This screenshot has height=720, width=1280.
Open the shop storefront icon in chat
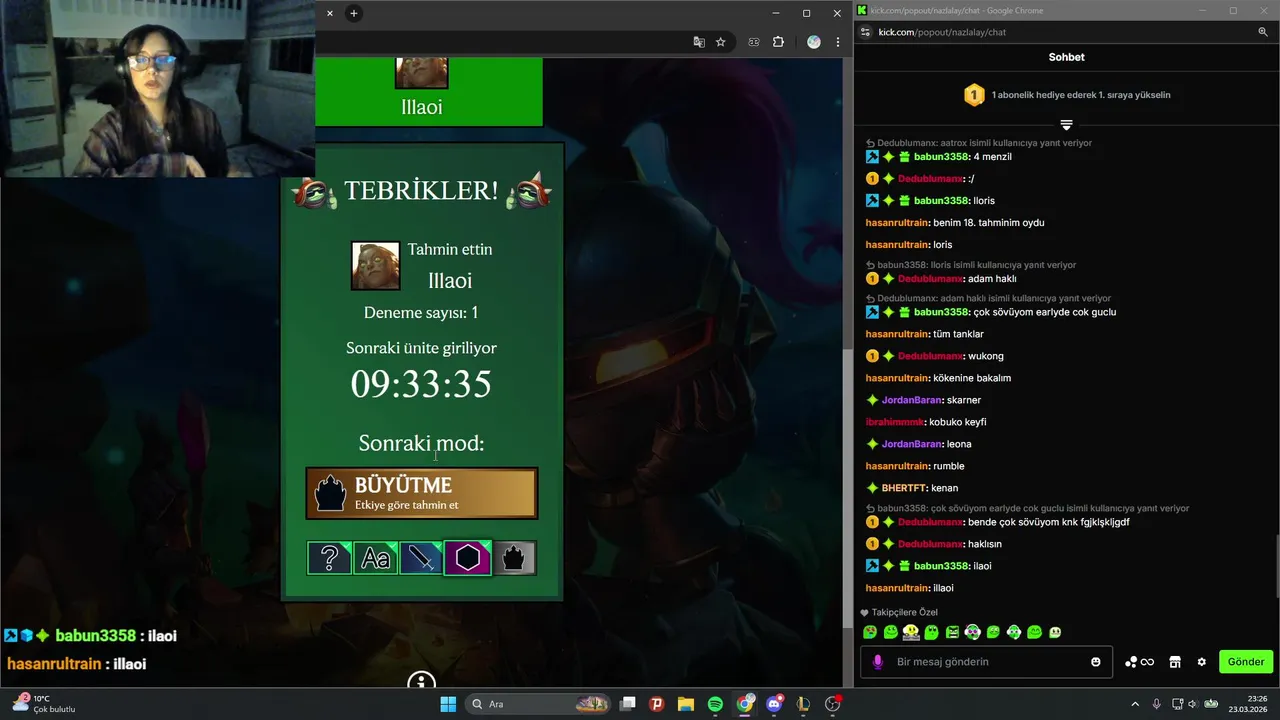click(x=1175, y=662)
